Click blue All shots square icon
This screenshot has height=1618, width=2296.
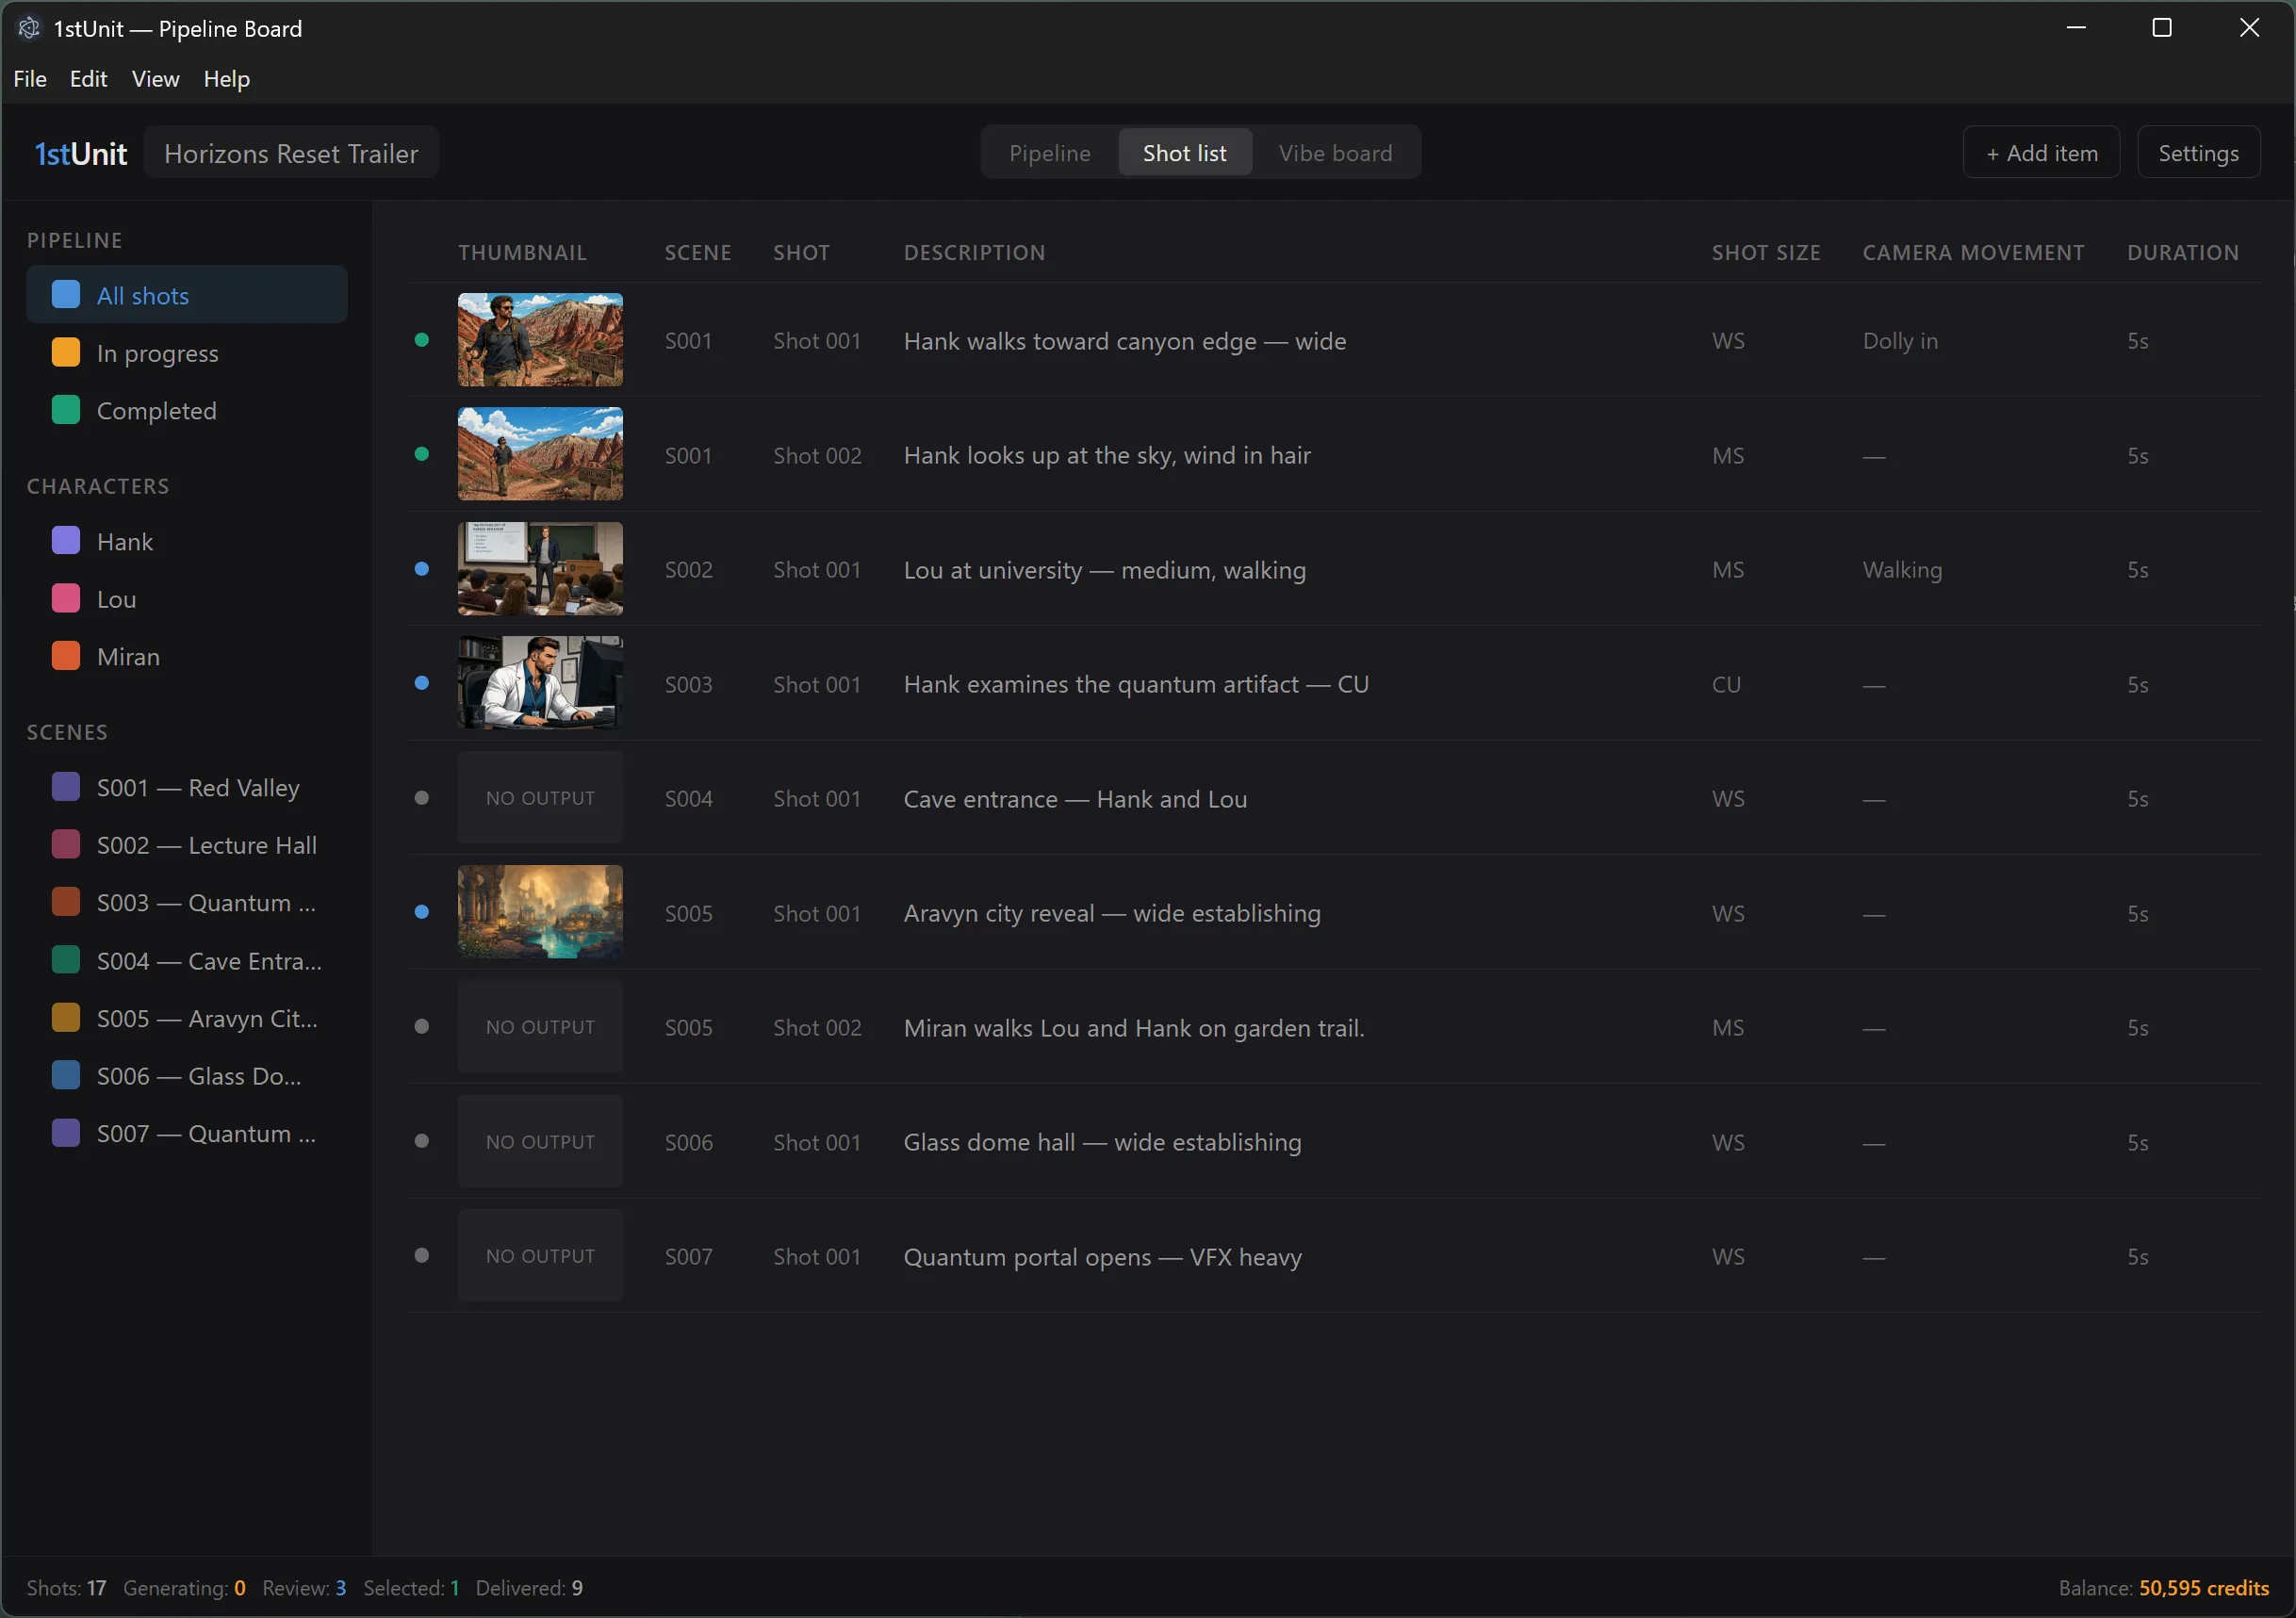click(66, 294)
